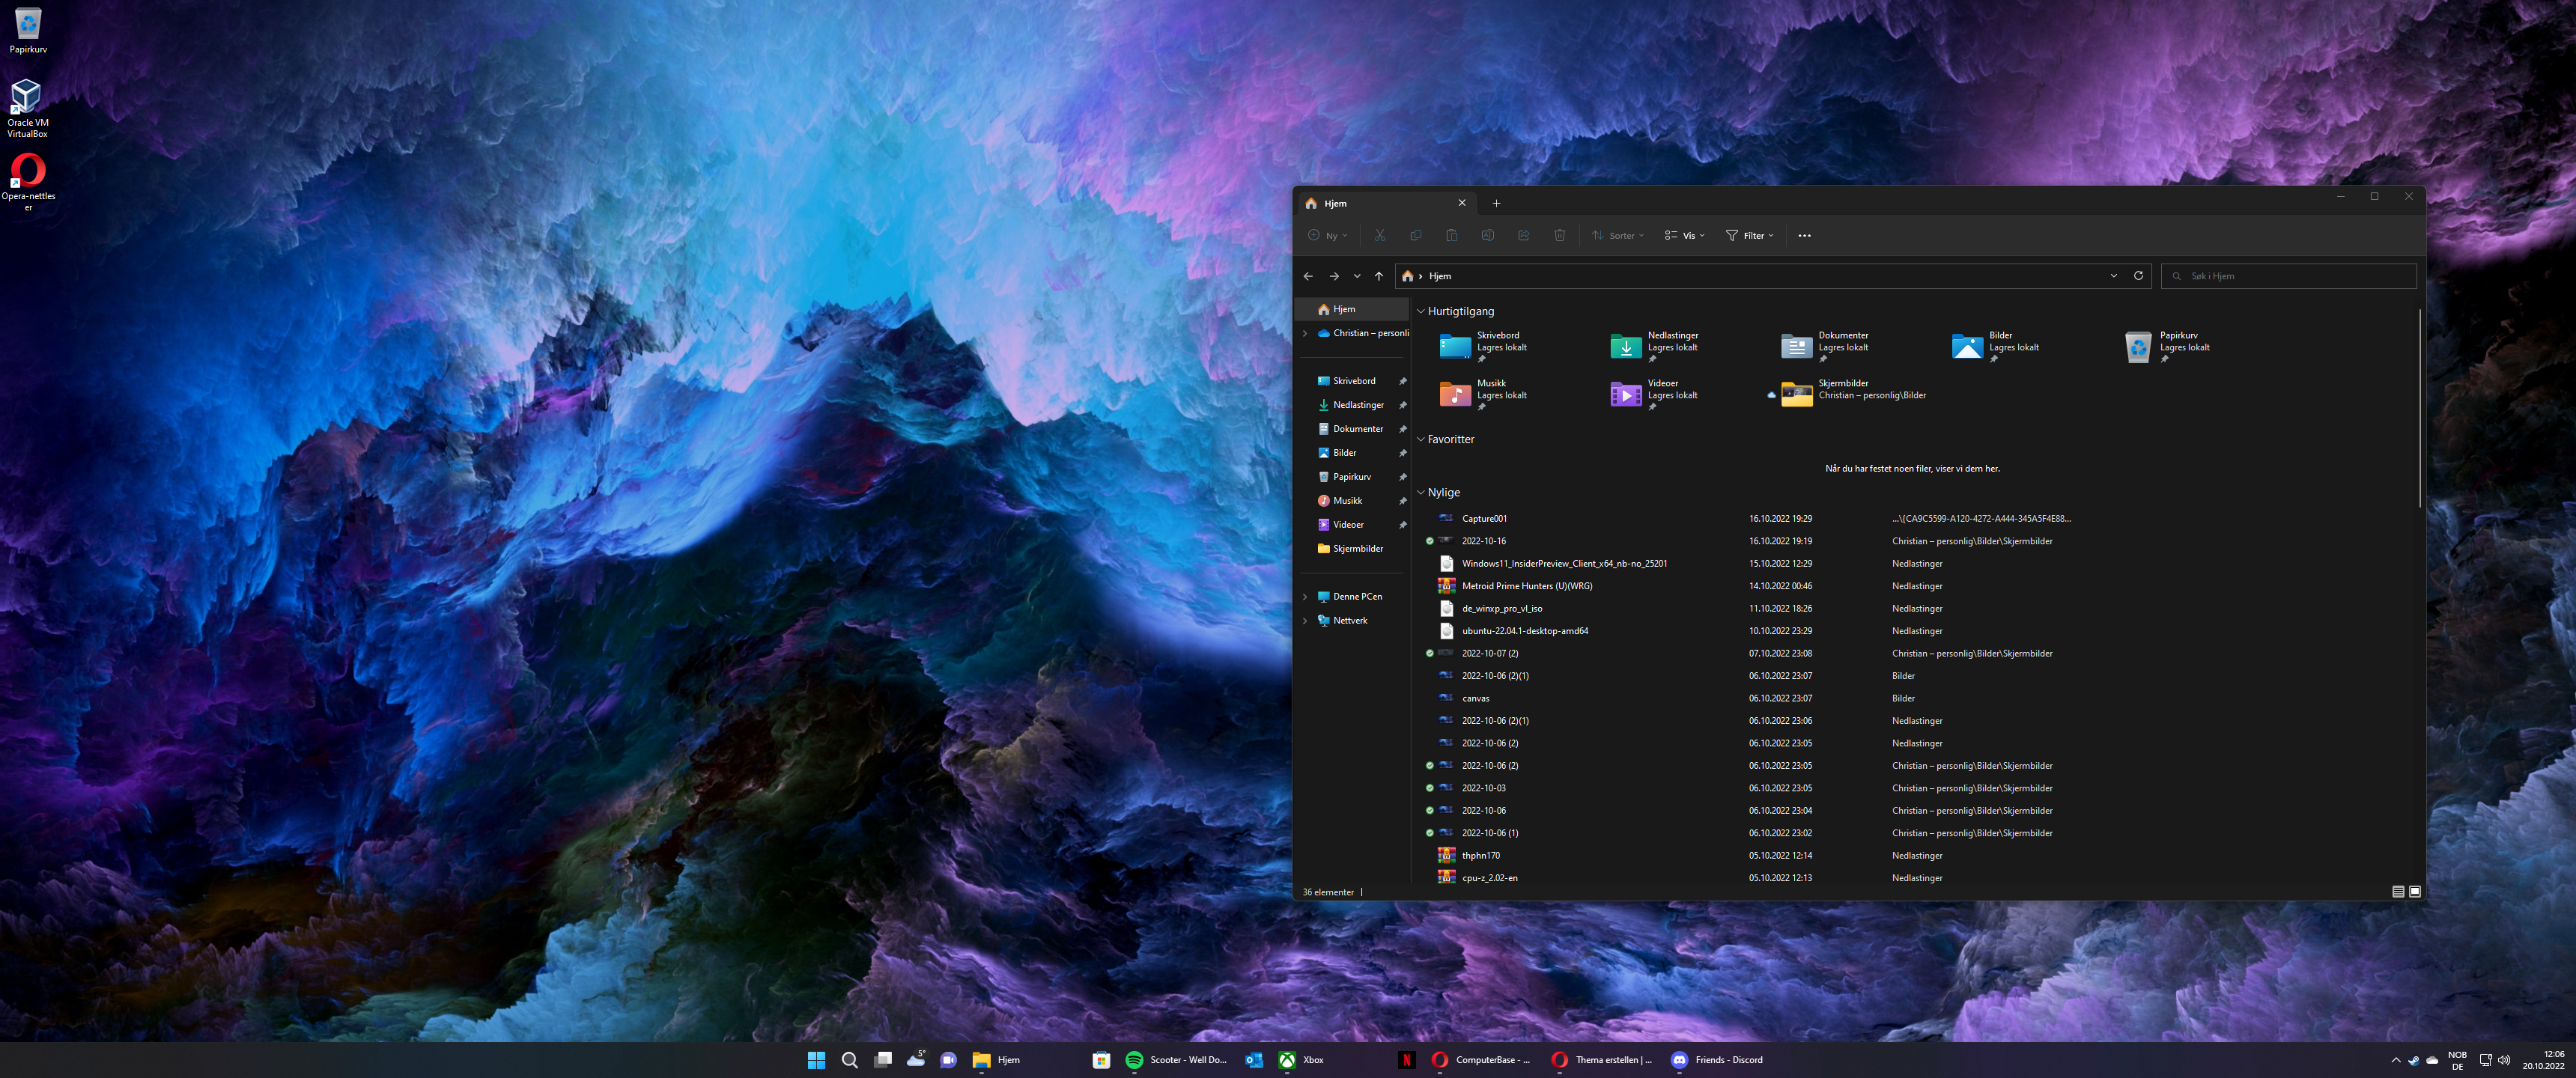Viewport: 2576px width, 1078px height.
Task: Select Papirkurv icon on the desktop
Action: [28, 30]
